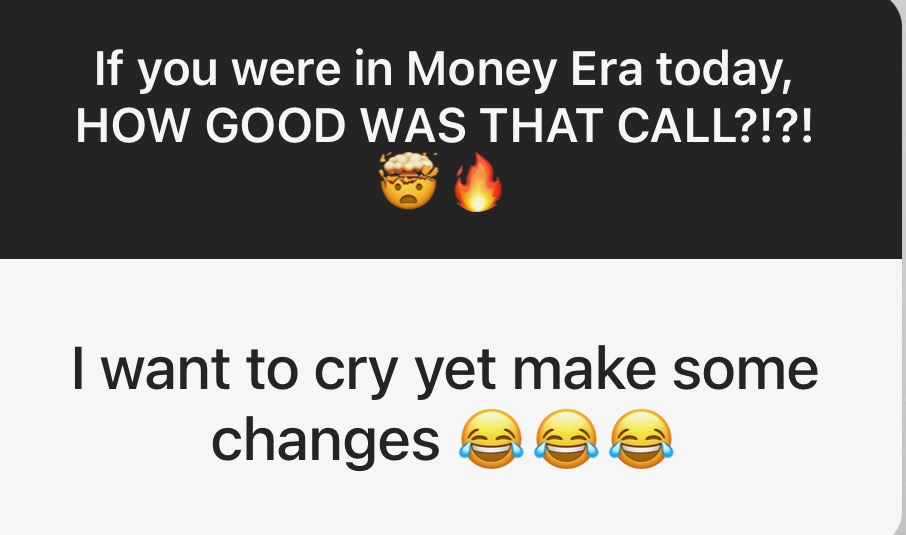Click the fire emoji in the header
Image resolution: width=906 pixels, height=535 pixels.
tap(477, 182)
